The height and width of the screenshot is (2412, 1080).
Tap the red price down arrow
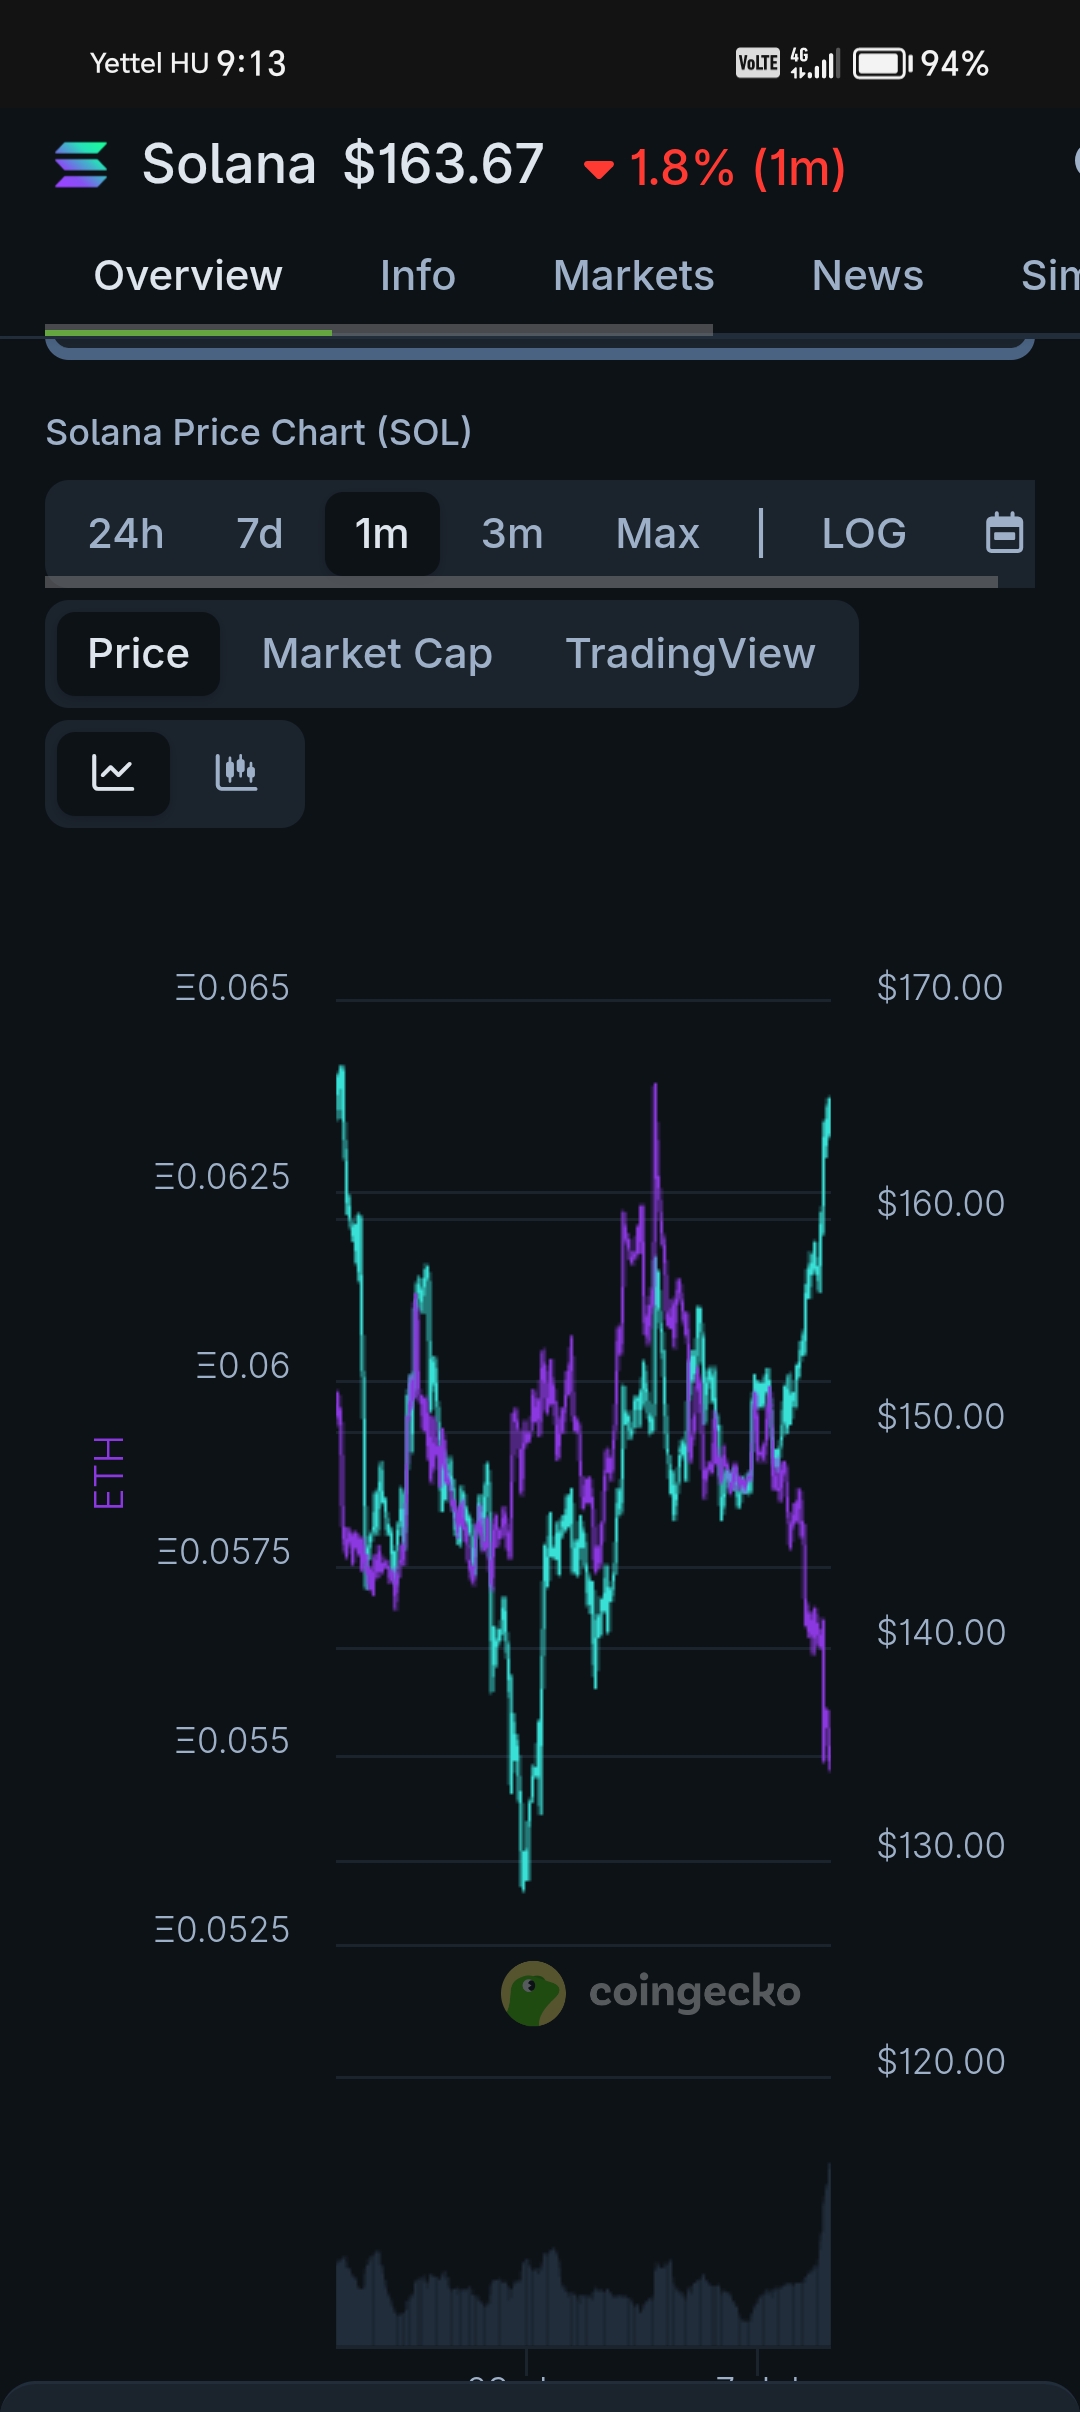(599, 170)
